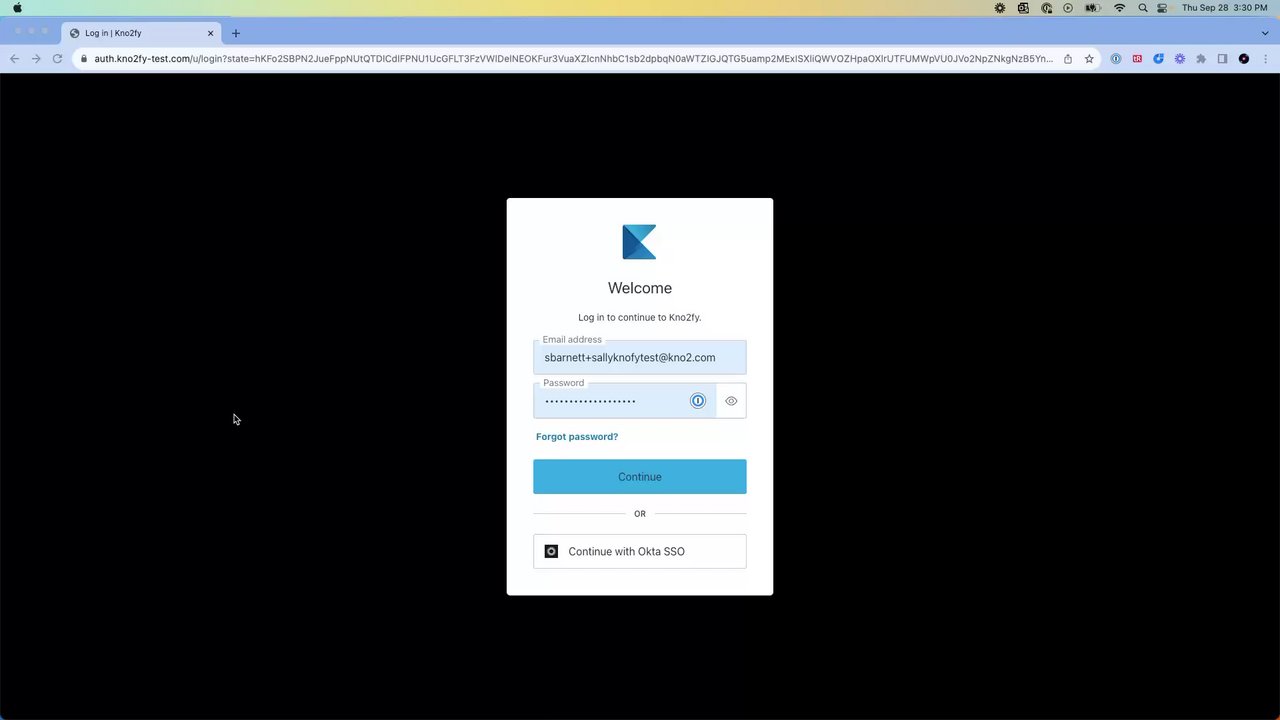The width and height of the screenshot is (1280, 720).
Task: Click the 1Password icon in the password field
Action: pos(698,401)
